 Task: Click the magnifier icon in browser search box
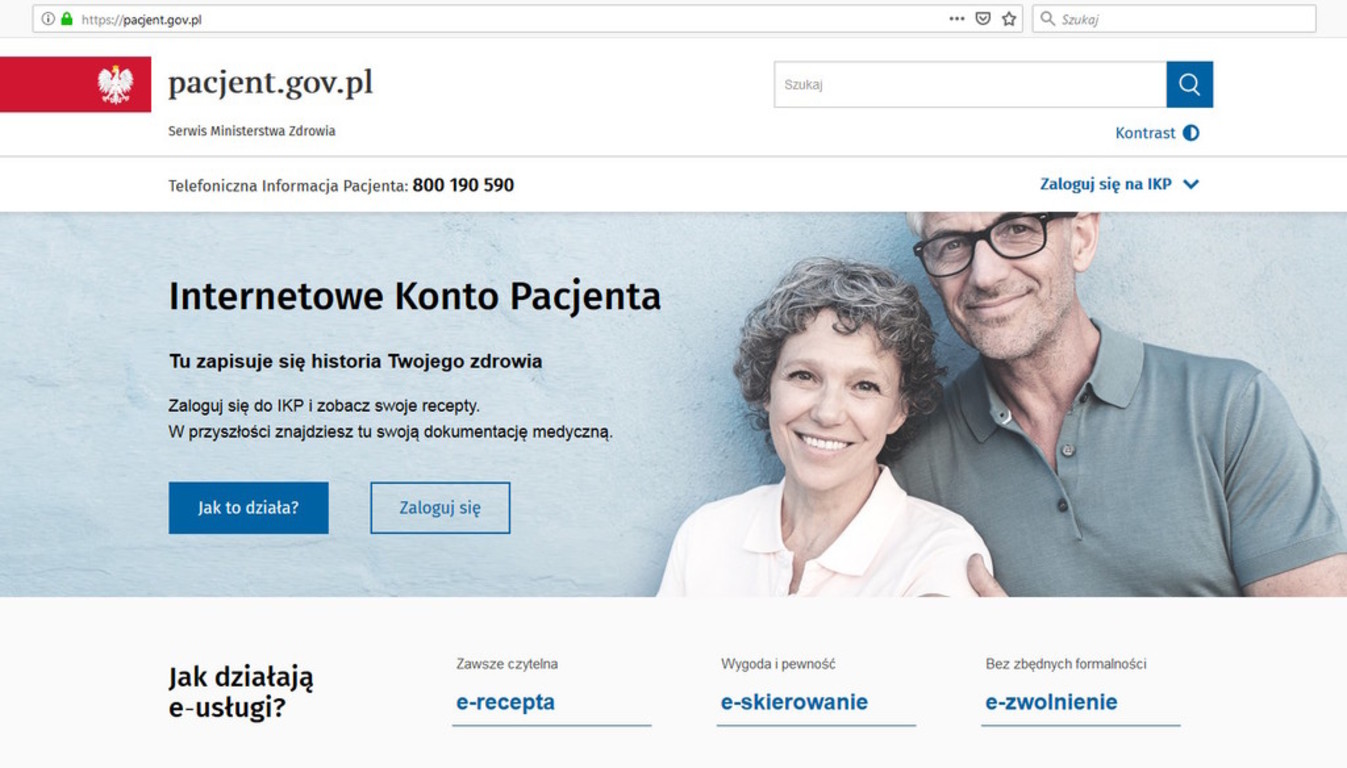pyautogui.click(x=1047, y=19)
